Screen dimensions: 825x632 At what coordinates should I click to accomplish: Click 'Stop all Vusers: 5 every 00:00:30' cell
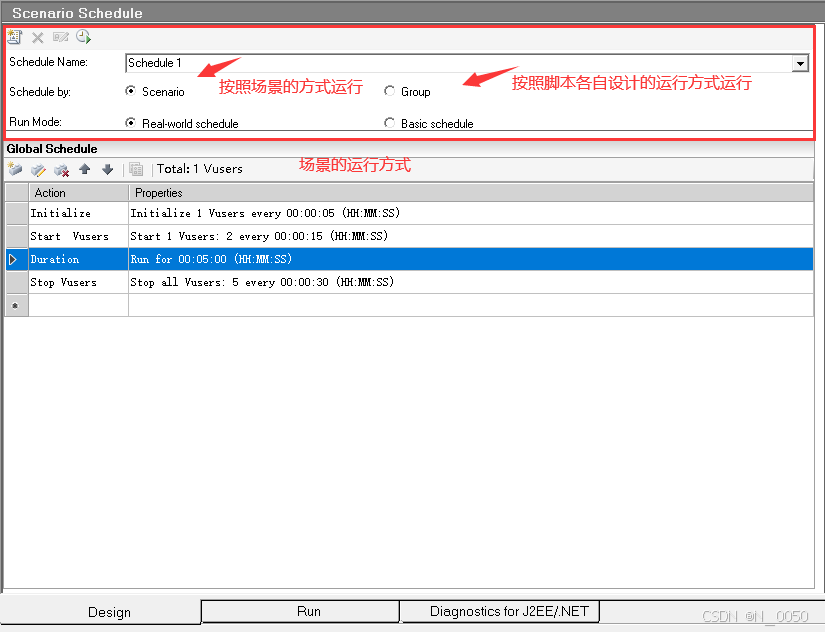pyautogui.click(x=471, y=282)
